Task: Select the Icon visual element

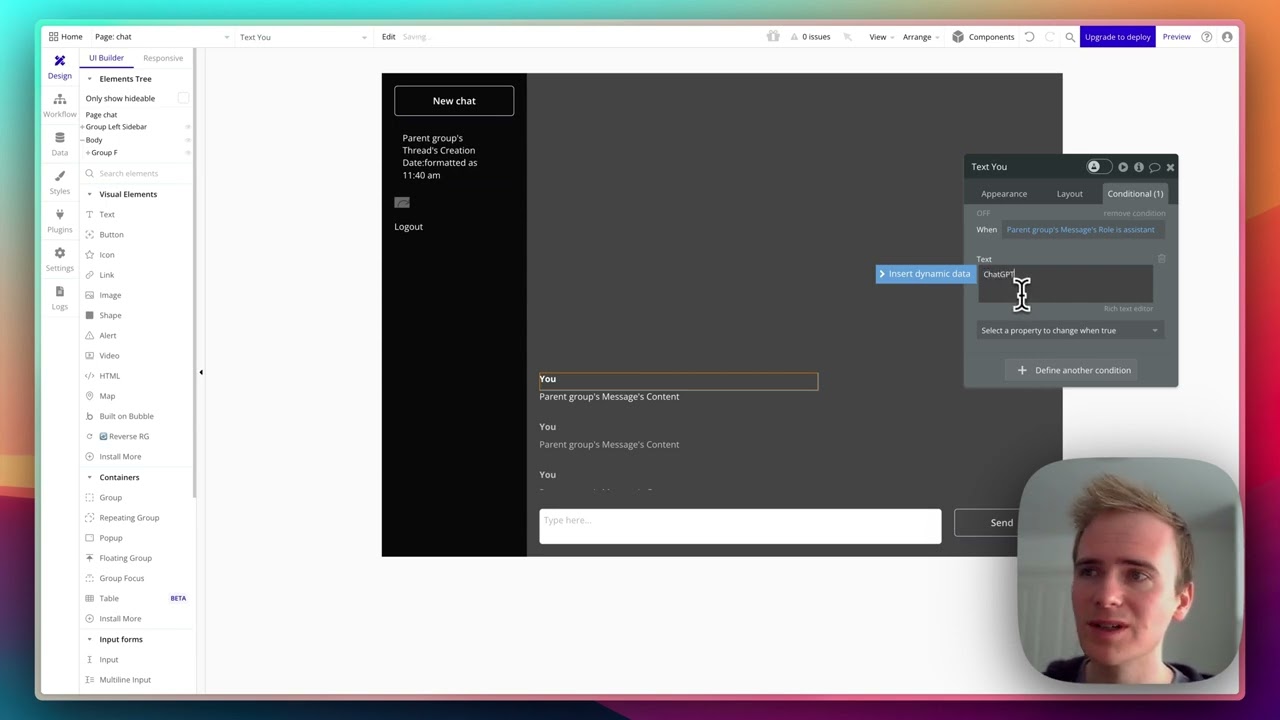Action: click(x=107, y=254)
